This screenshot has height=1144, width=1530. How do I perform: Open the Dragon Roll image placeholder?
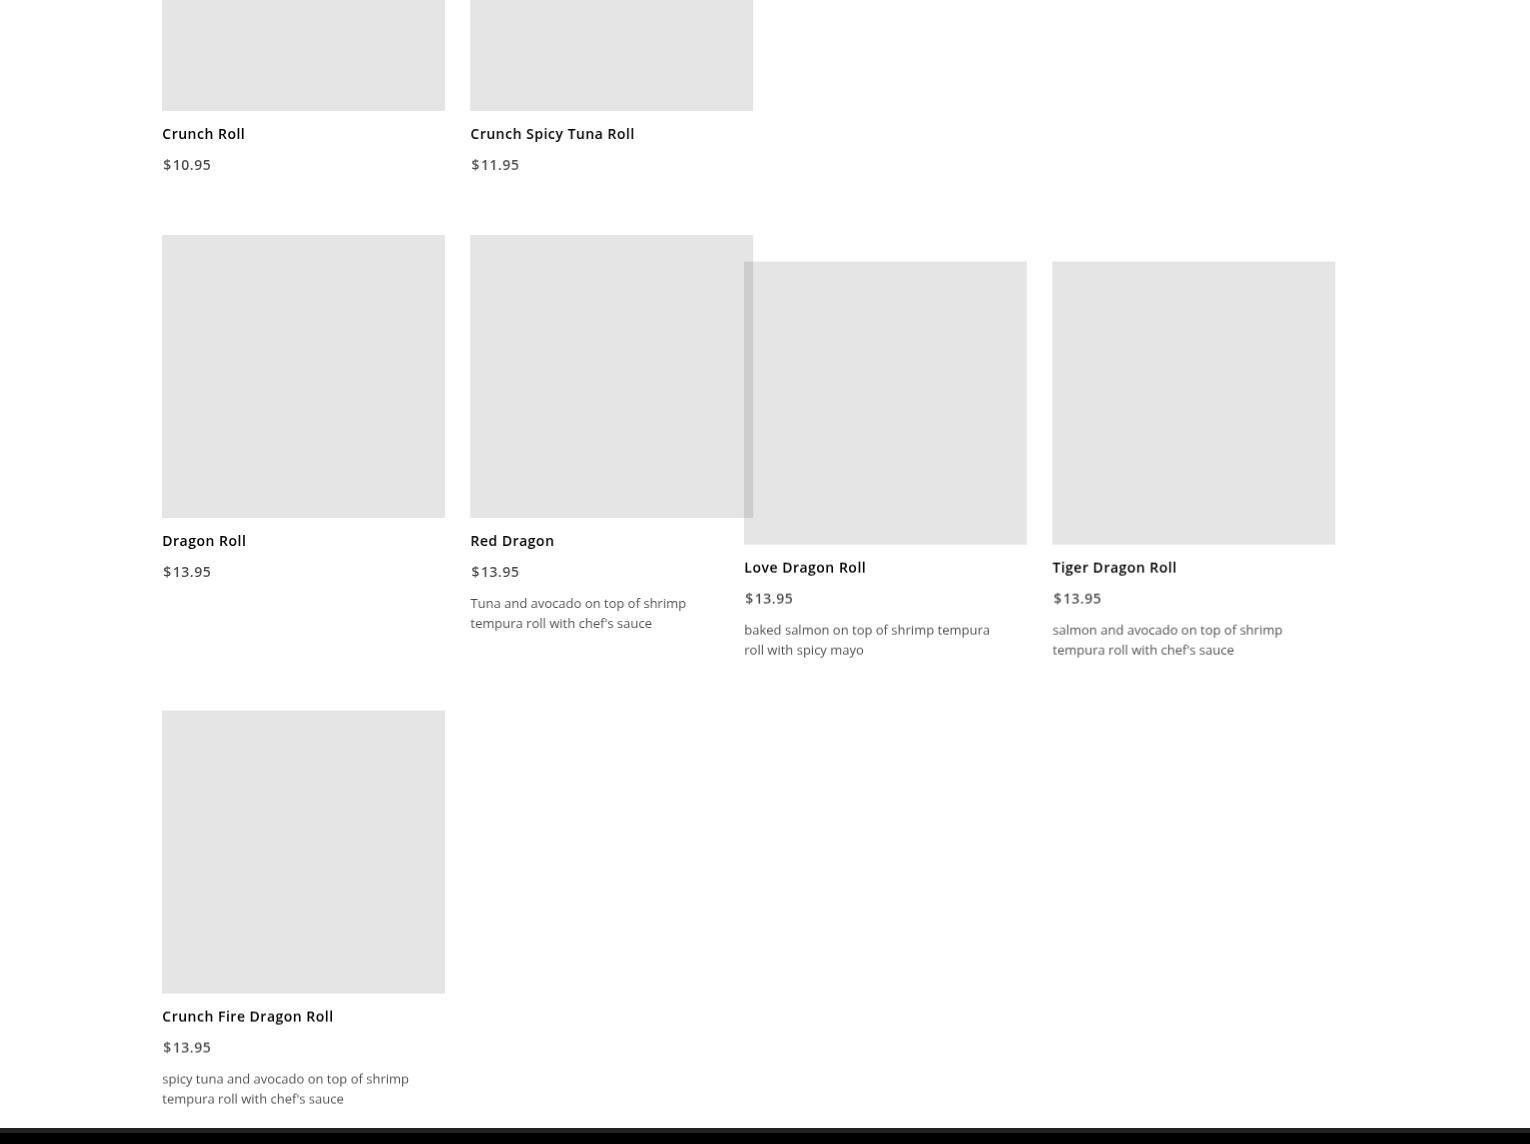coord(303,376)
